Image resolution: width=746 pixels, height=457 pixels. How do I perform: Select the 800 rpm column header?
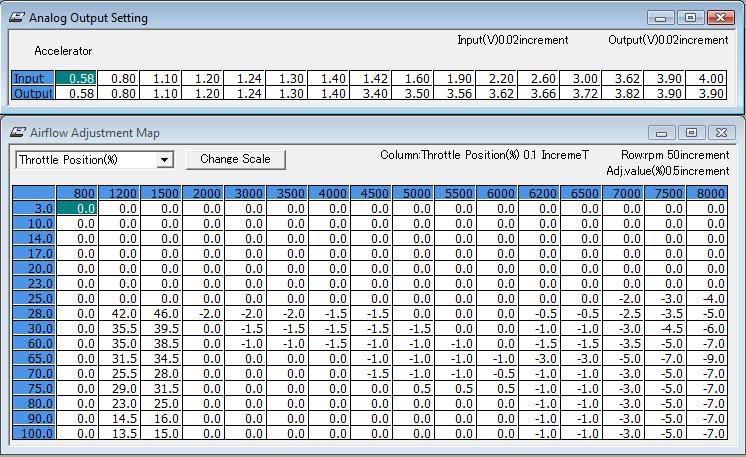tap(77, 193)
